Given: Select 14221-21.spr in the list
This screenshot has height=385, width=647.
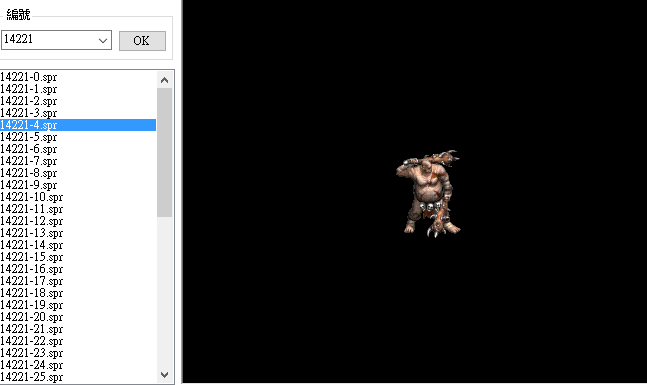Looking at the screenshot, I should 78,329.
